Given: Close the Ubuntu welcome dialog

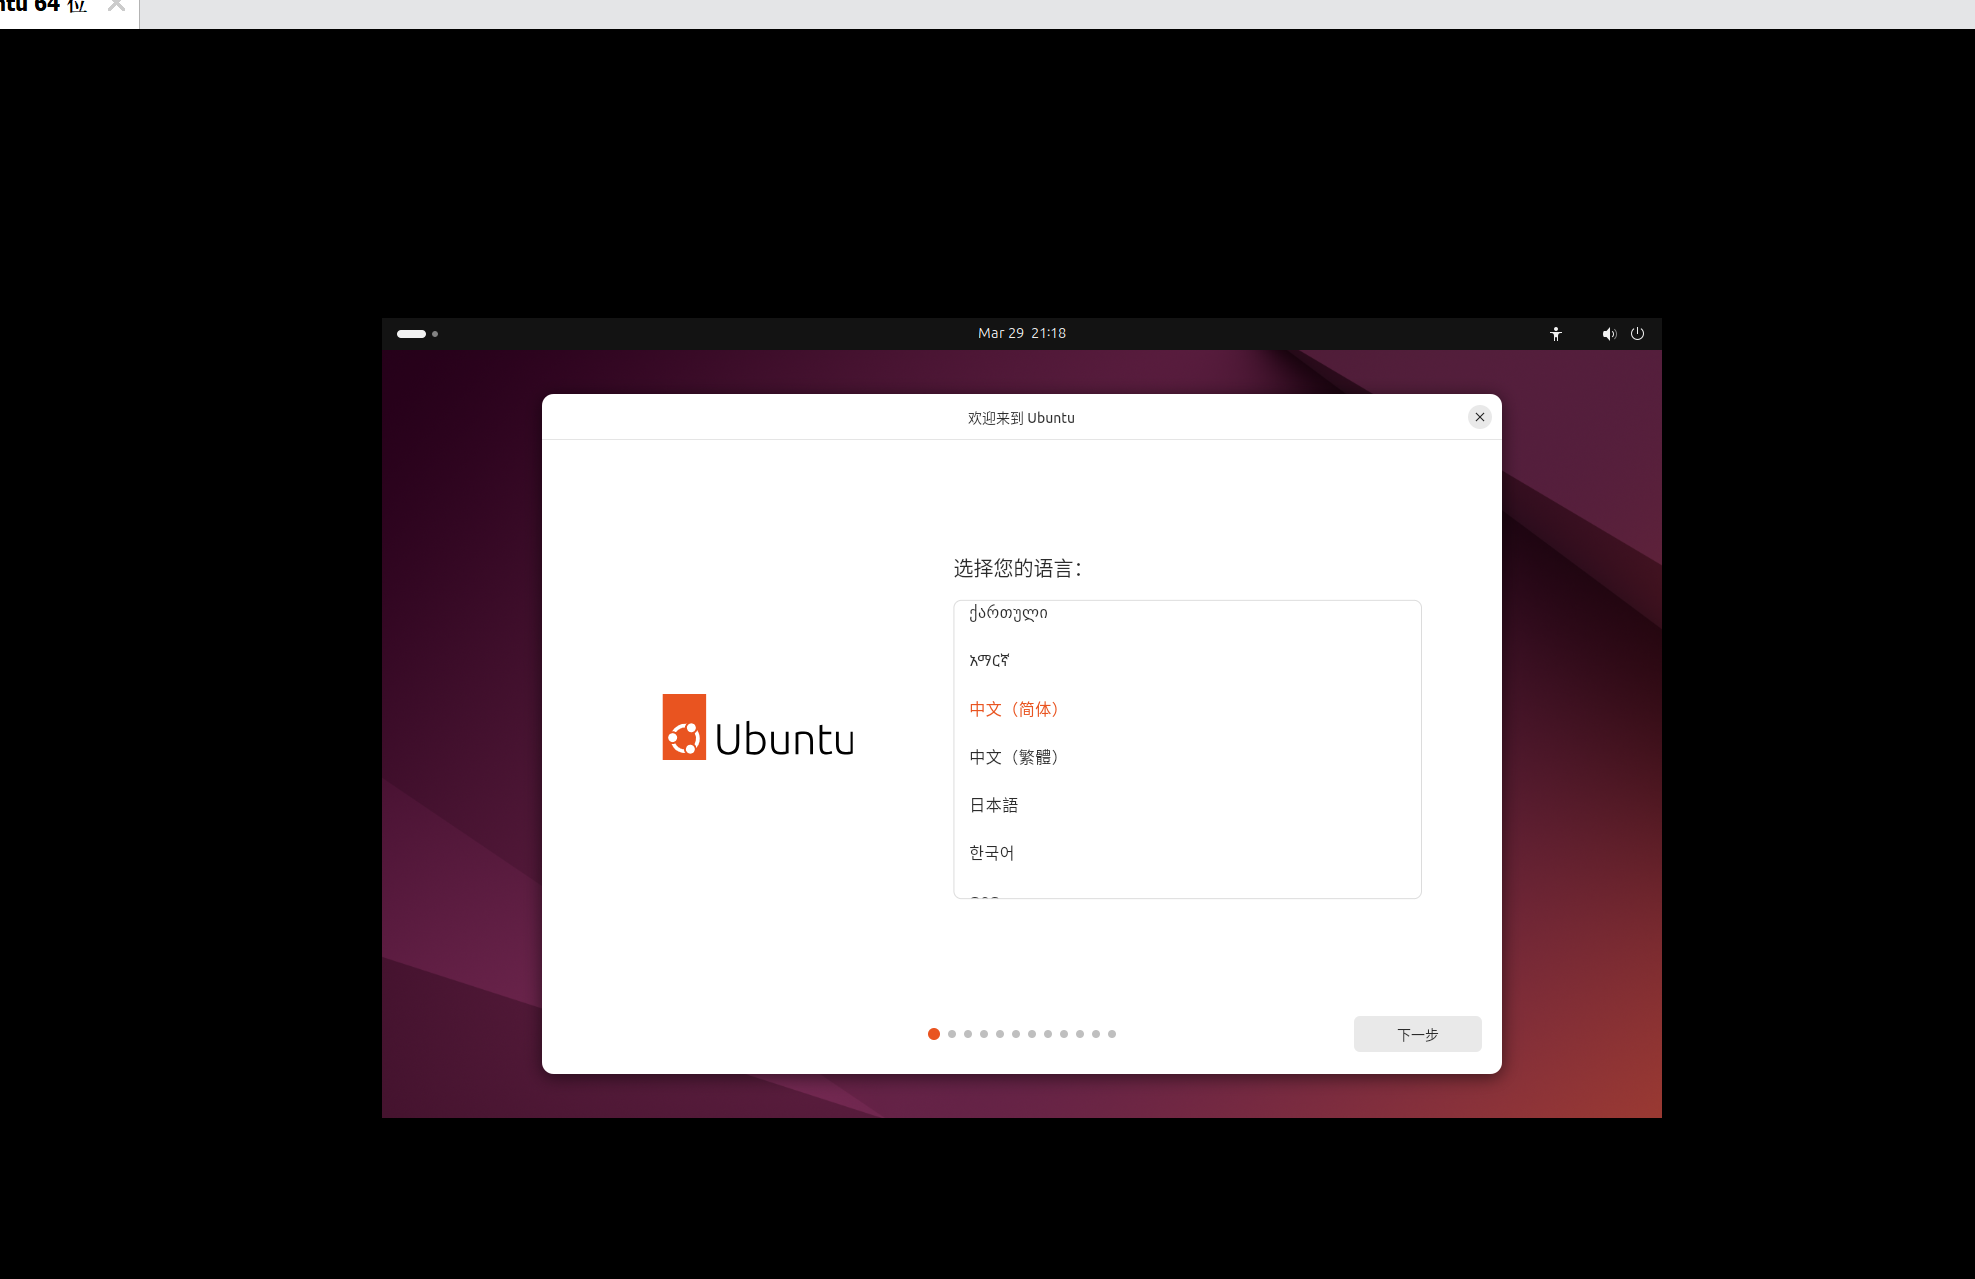Looking at the screenshot, I should 1479,417.
